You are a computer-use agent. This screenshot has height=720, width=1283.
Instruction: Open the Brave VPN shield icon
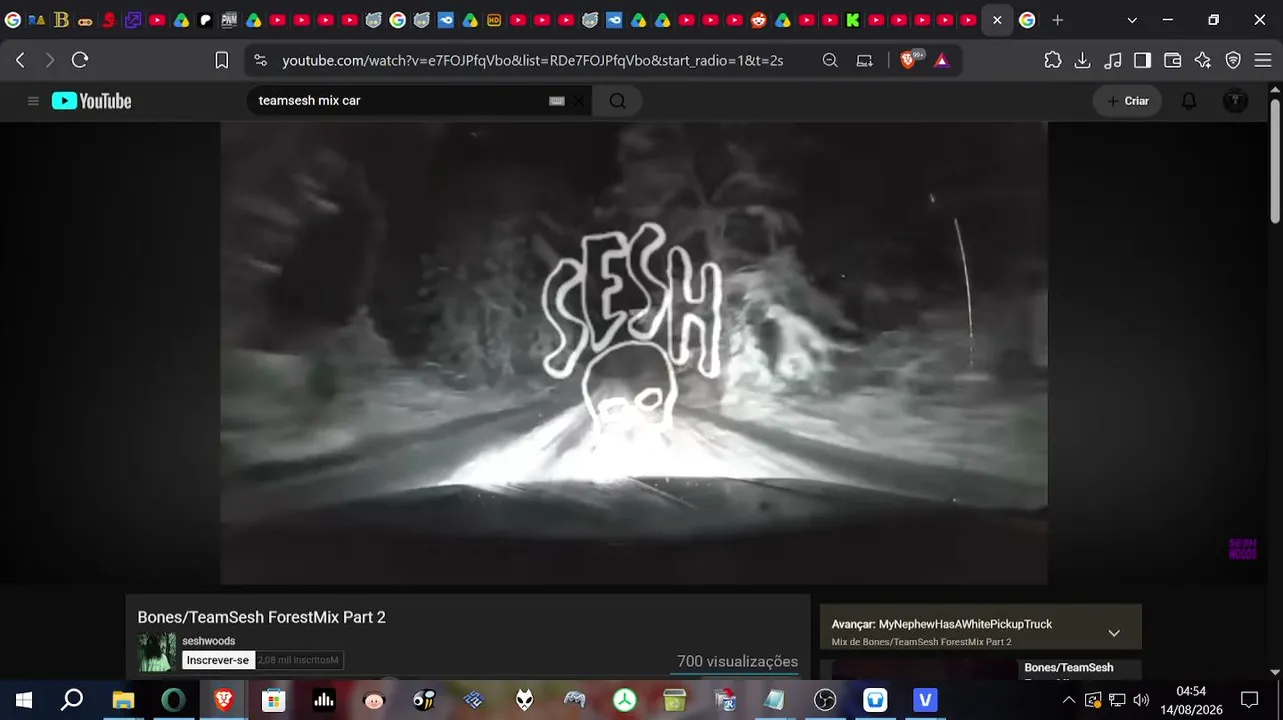(x=1233, y=60)
